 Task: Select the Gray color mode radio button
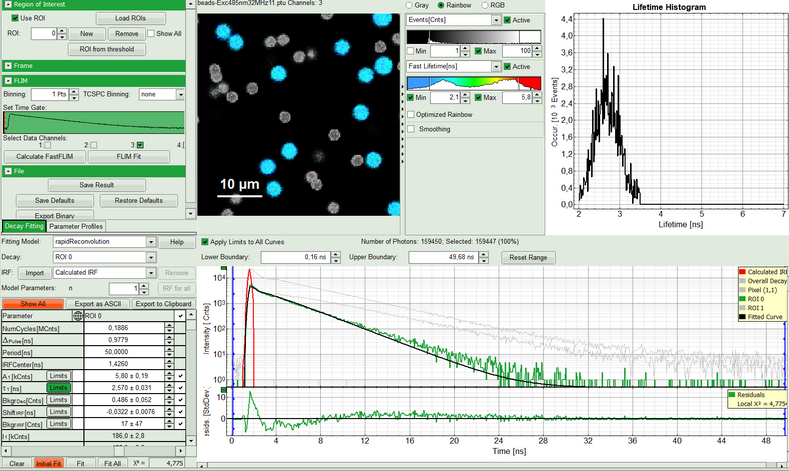pyautogui.click(x=410, y=6)
